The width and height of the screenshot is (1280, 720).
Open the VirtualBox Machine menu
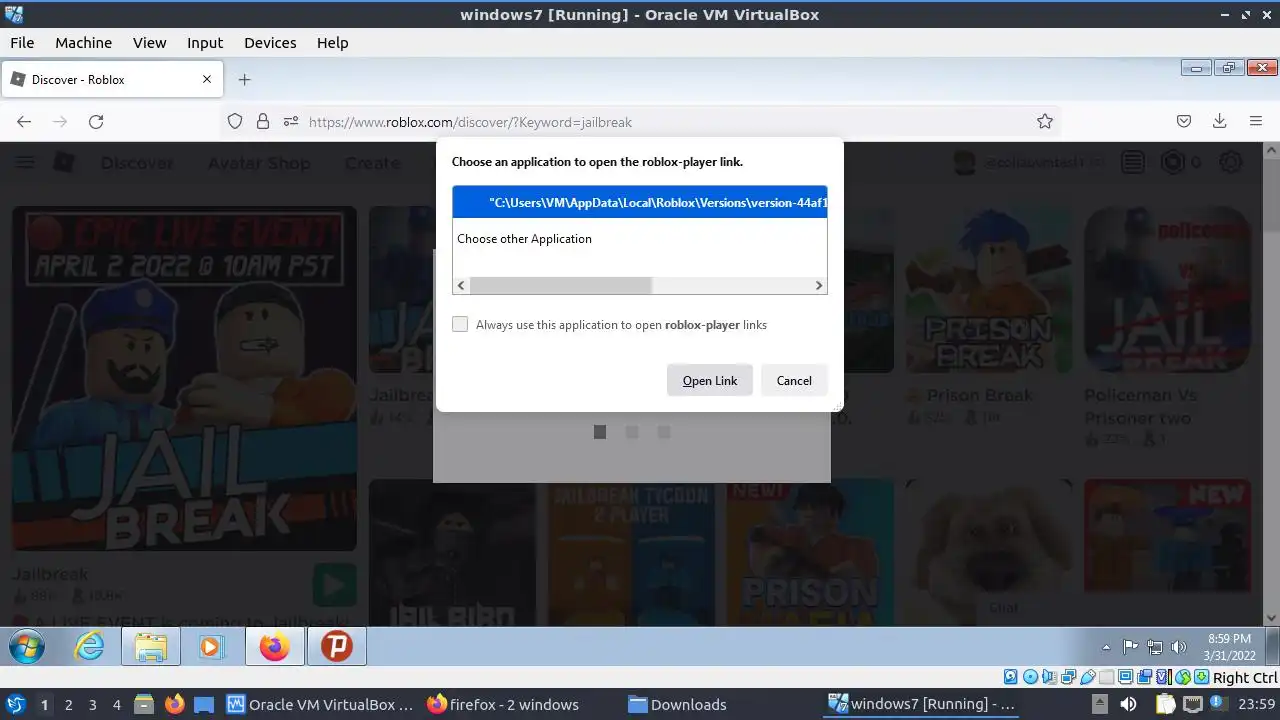pyautogui.click(x=83, y=42)
